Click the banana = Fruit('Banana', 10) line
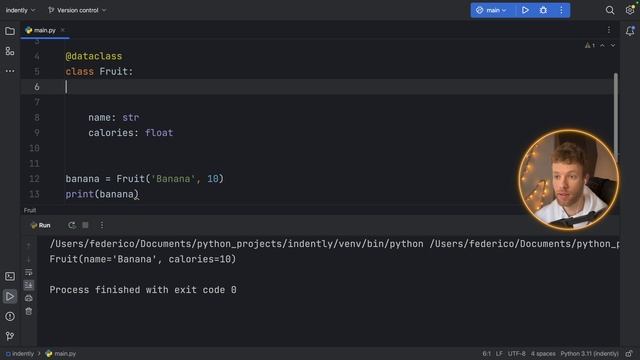Image resolution: width=640 pixels, height=360 pixels. pos(144,179)
